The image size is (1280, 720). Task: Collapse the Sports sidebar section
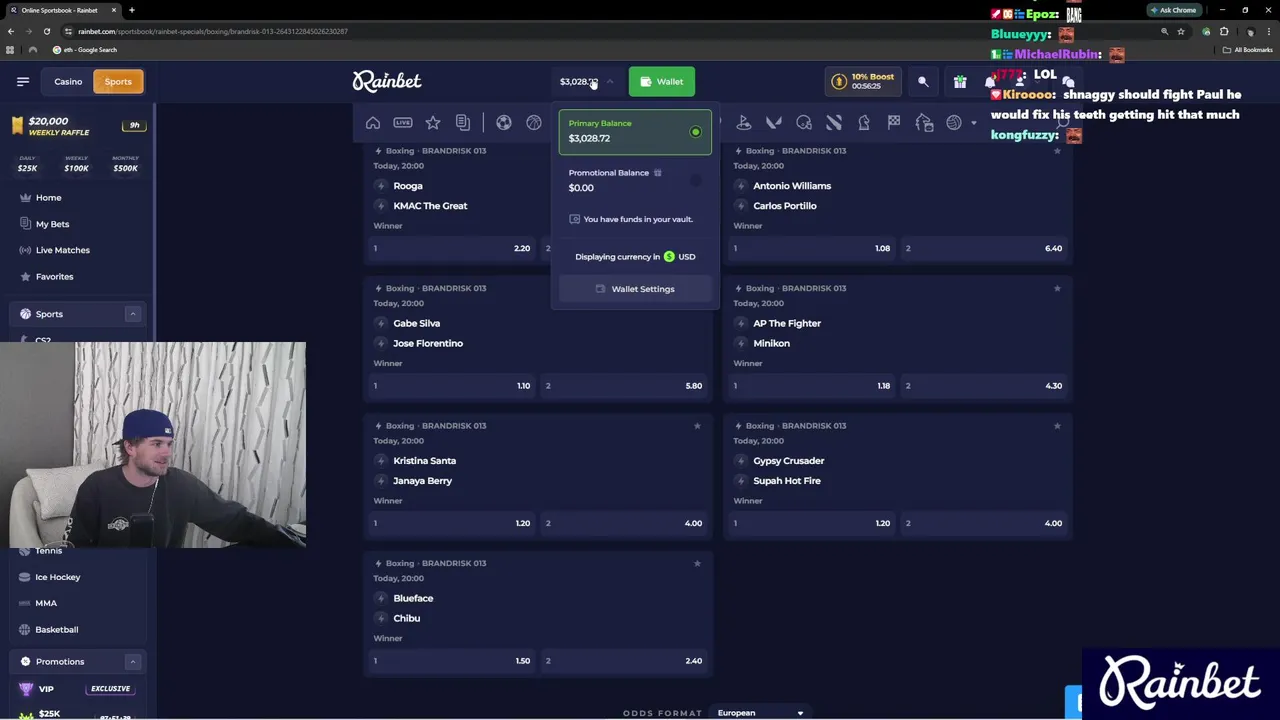(x=132, y=314)
